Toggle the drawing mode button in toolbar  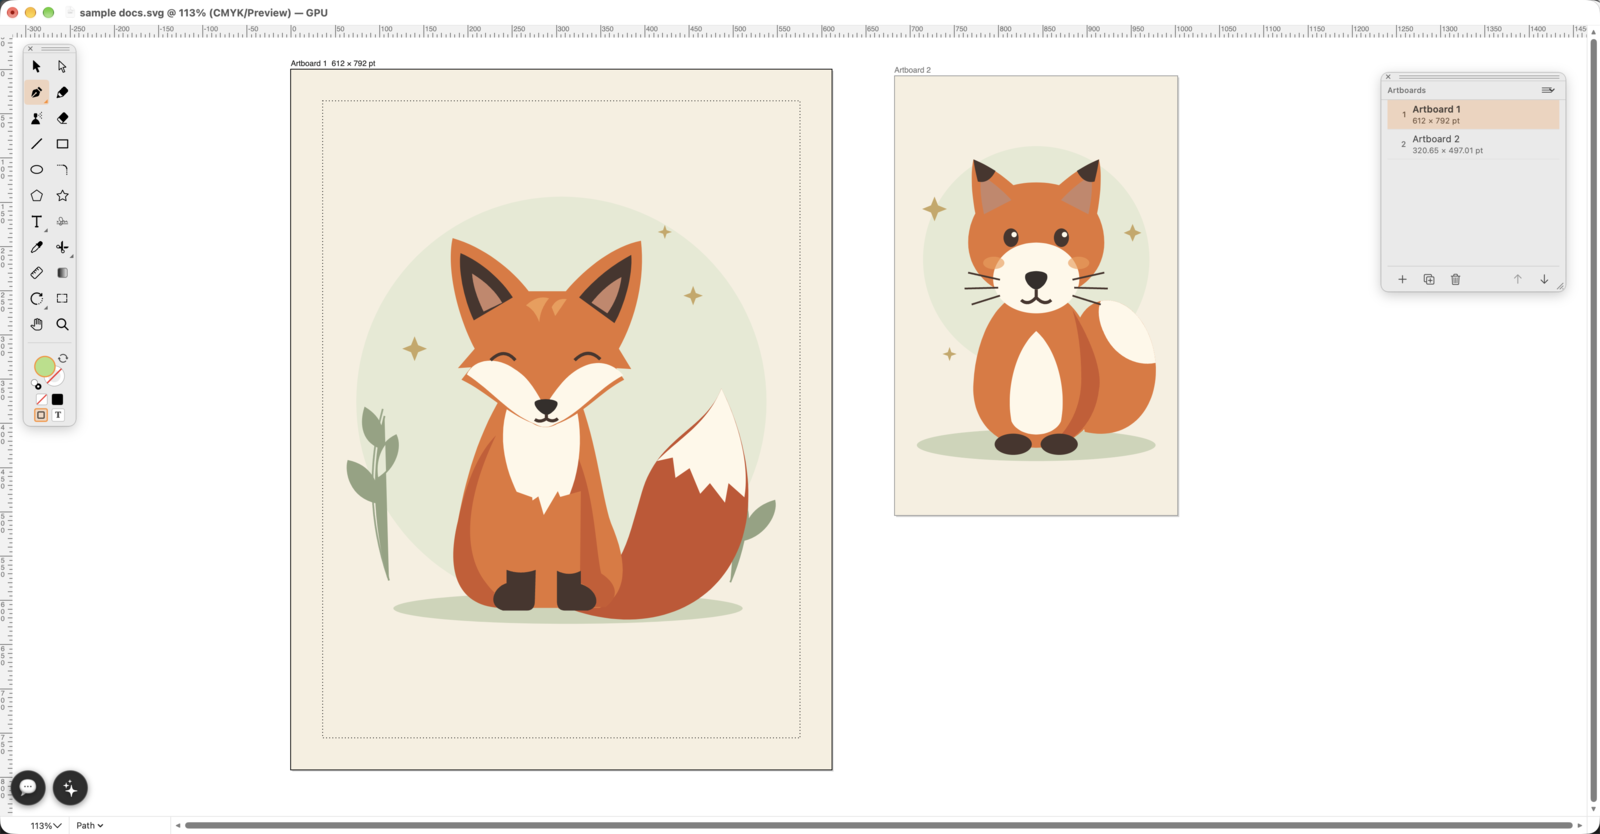[41, 415]
